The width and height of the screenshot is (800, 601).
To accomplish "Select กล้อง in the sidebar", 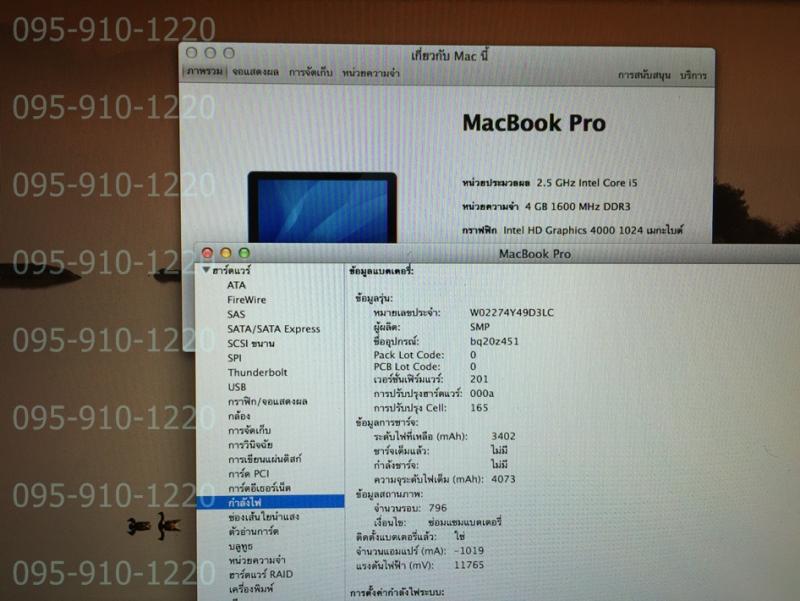I will coord(239,416).
